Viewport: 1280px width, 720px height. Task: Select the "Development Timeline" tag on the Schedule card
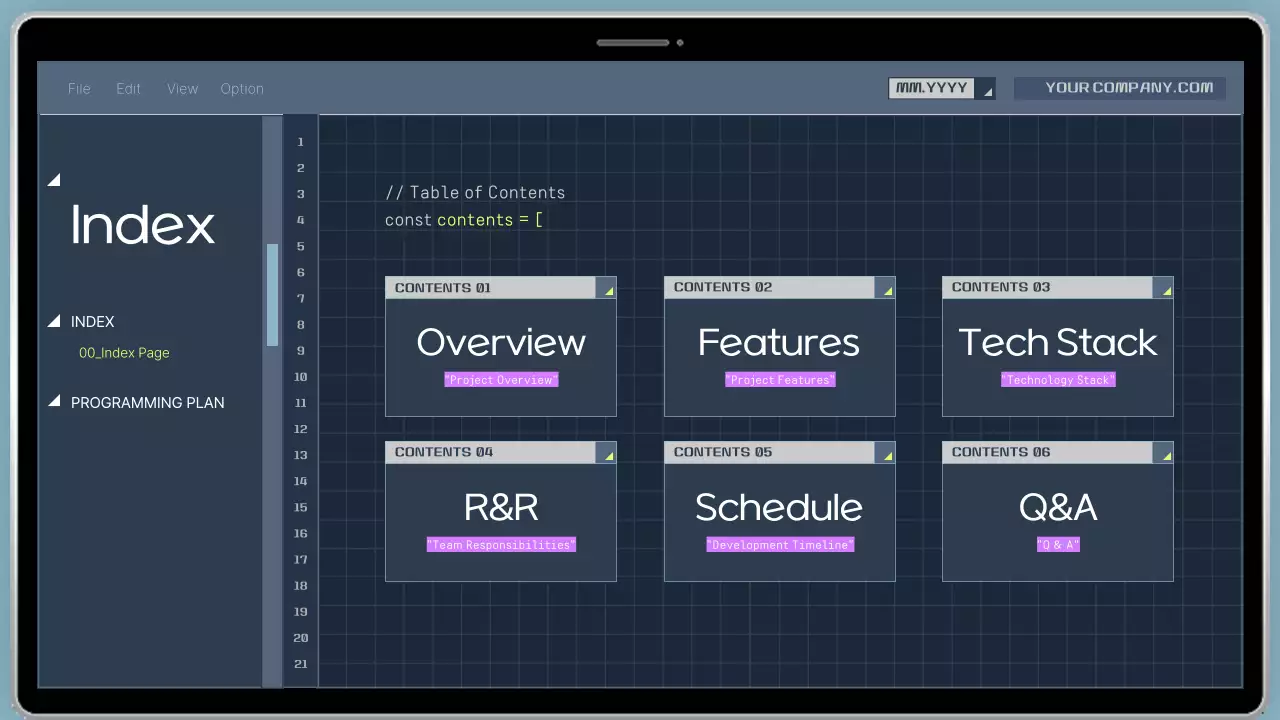[x=779, y=545]
